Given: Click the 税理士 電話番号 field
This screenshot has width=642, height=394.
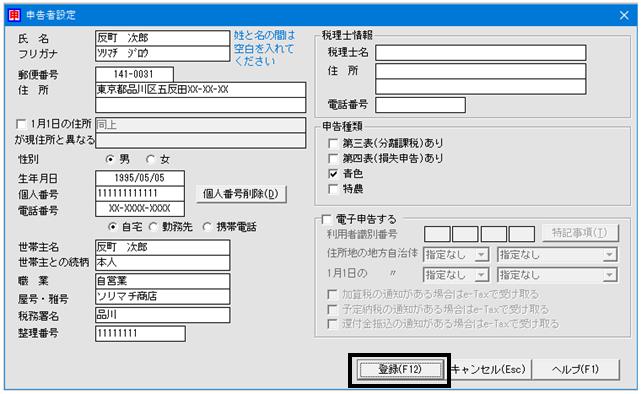Looking at the screenshot, I should (420, 105).
